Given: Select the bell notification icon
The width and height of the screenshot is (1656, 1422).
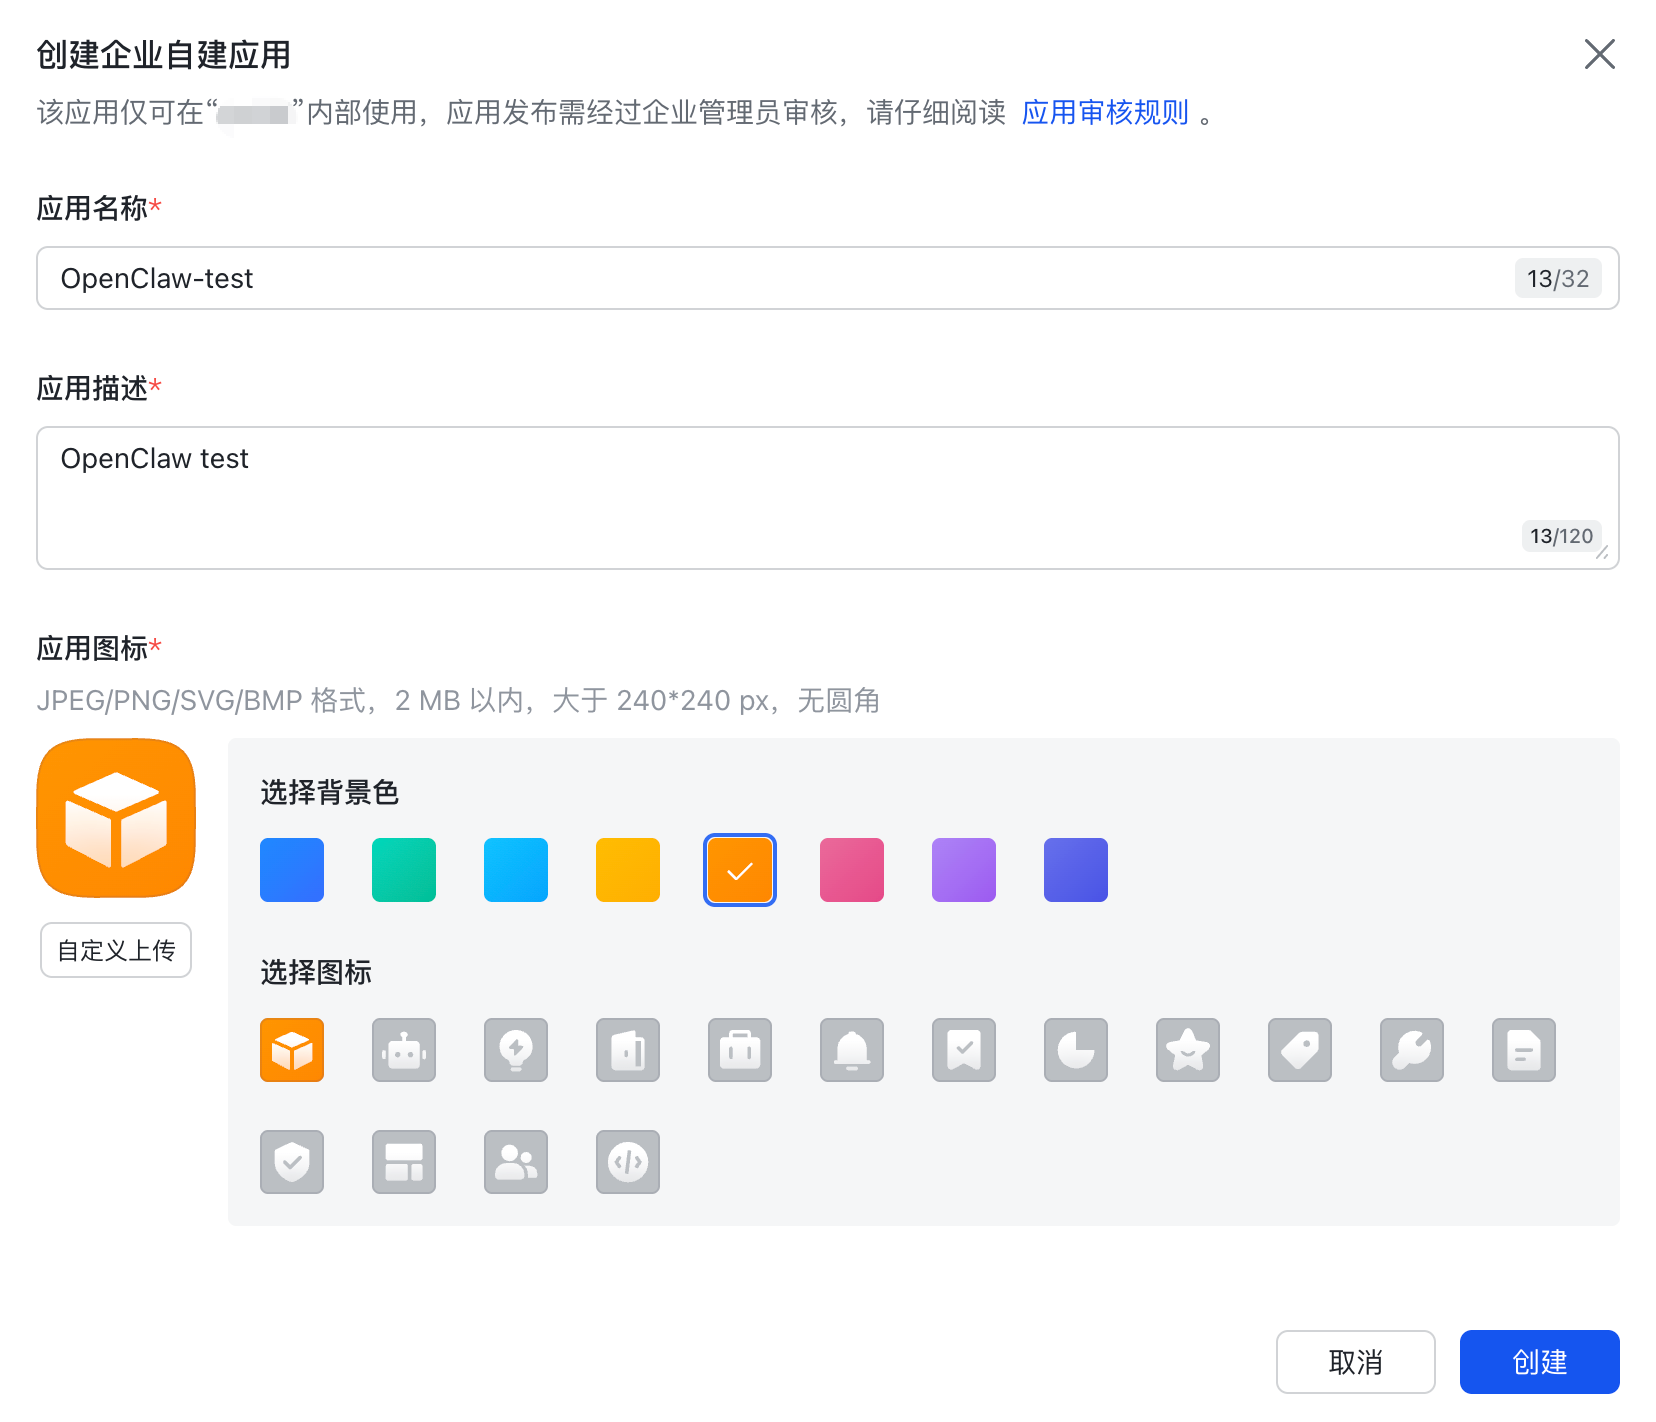Looking at the screenshot, I should click(851, 1050).
